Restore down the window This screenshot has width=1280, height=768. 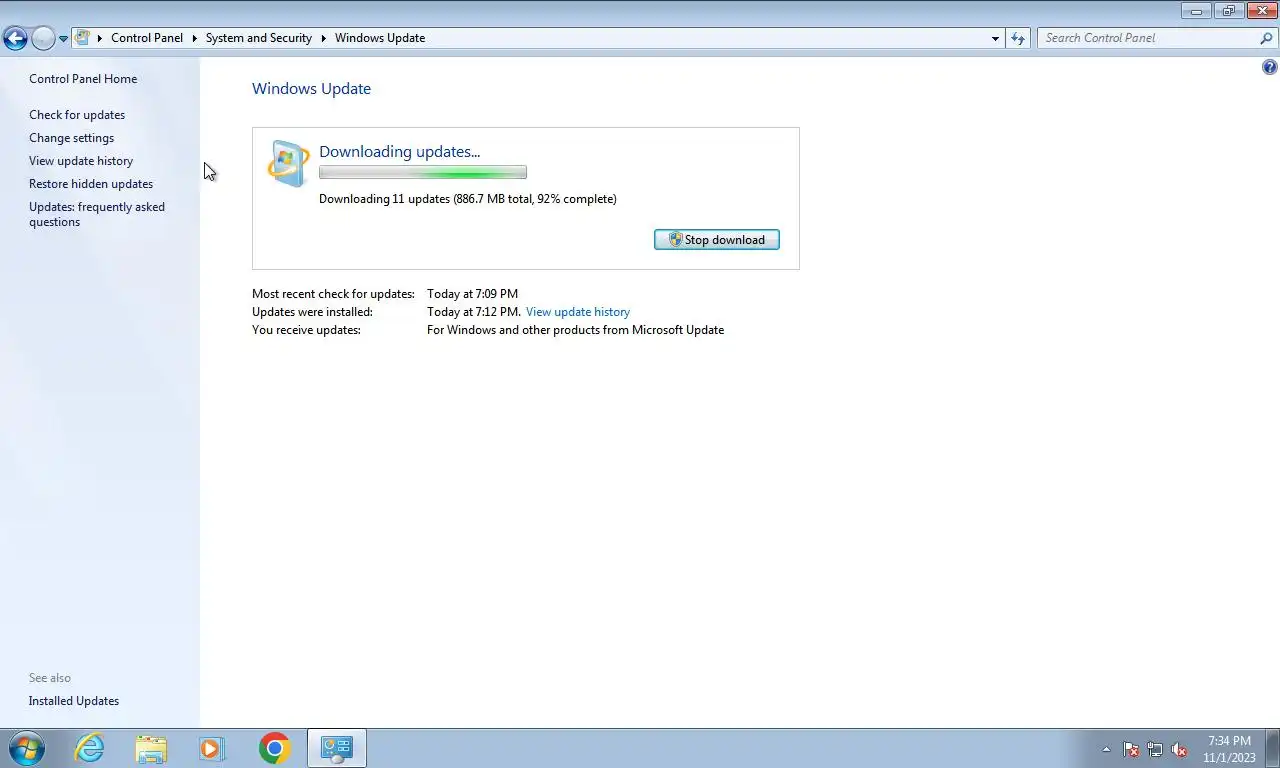tap(1228, 11)
